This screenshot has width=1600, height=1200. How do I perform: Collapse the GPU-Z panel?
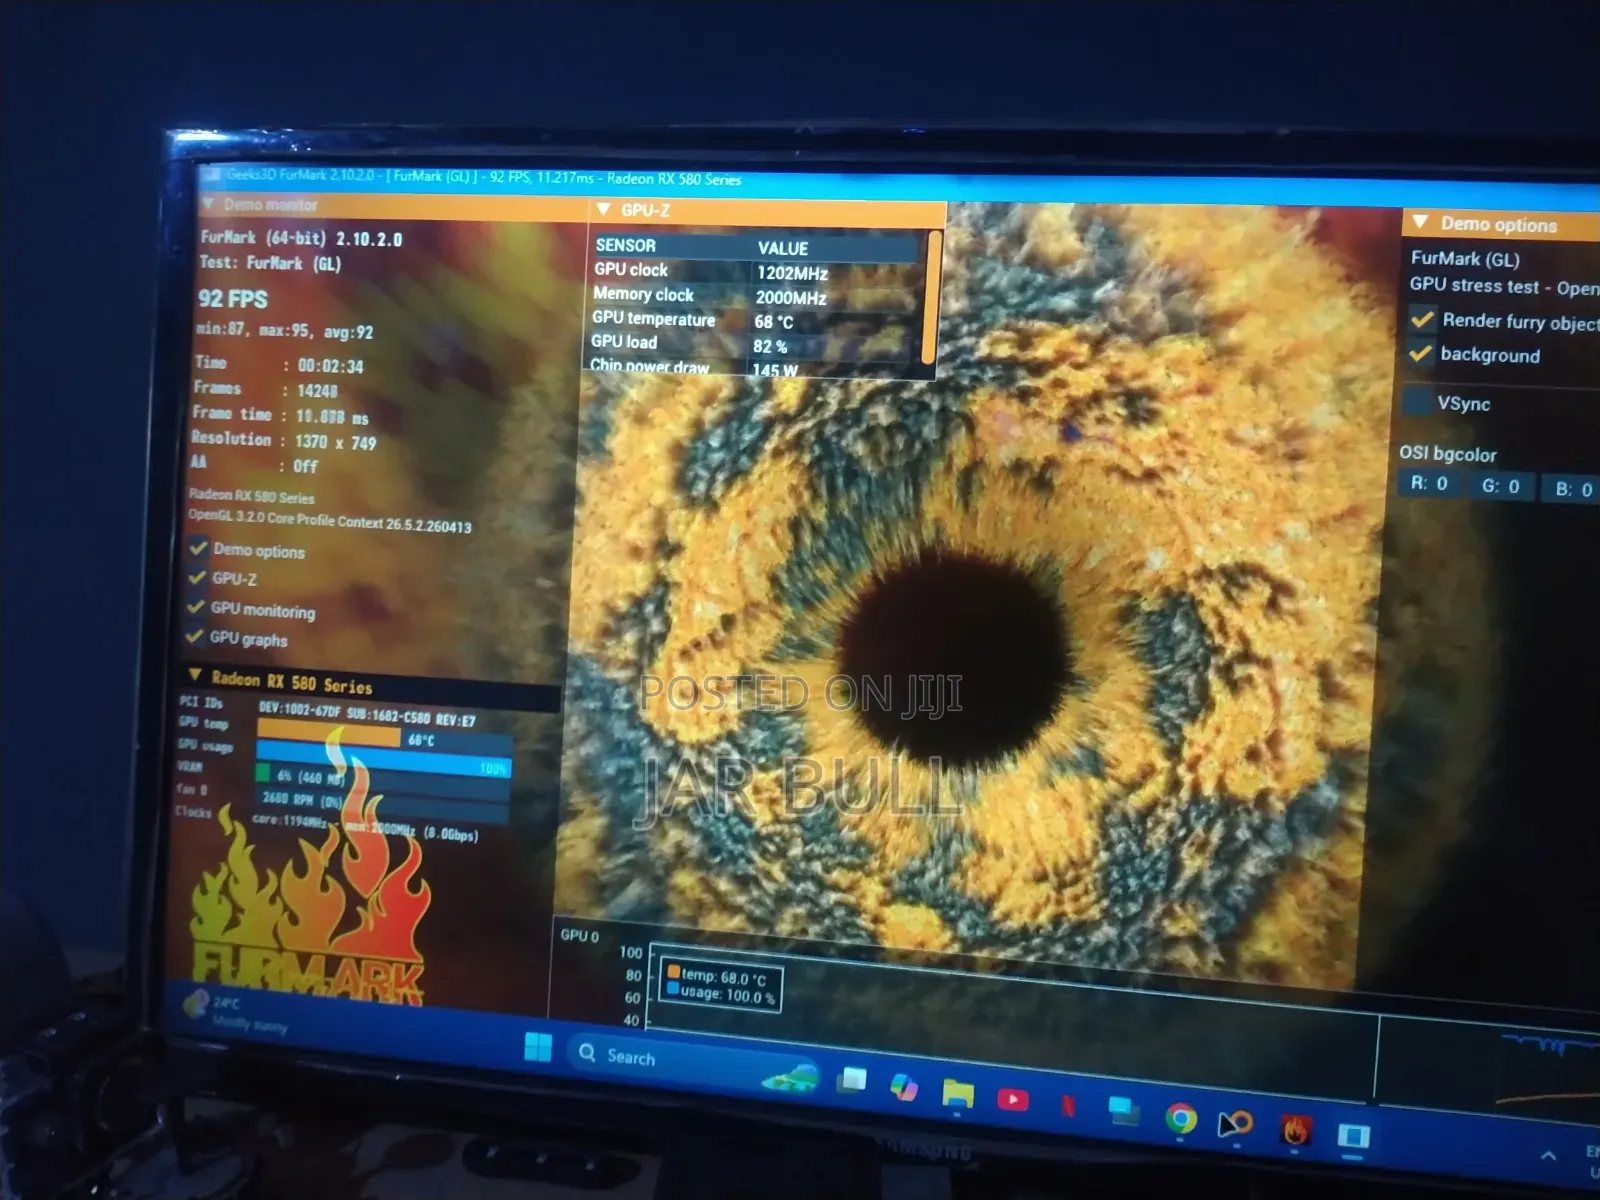click(x=603, y=209)
